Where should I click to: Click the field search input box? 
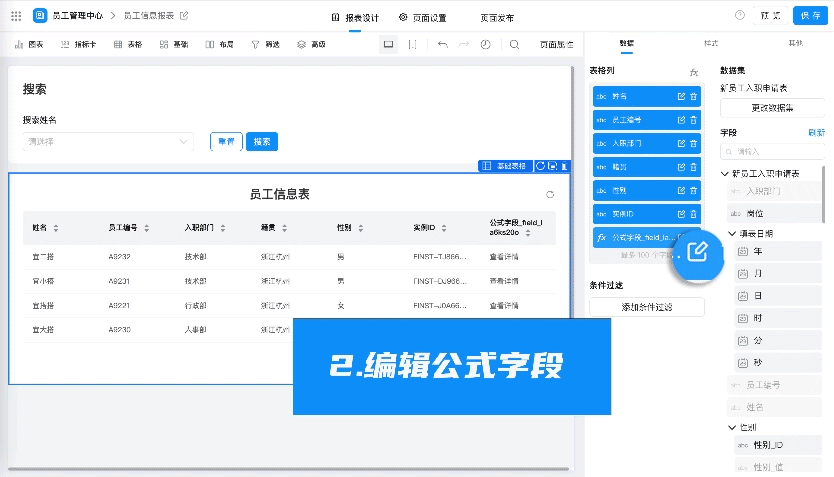click(773, 152)
